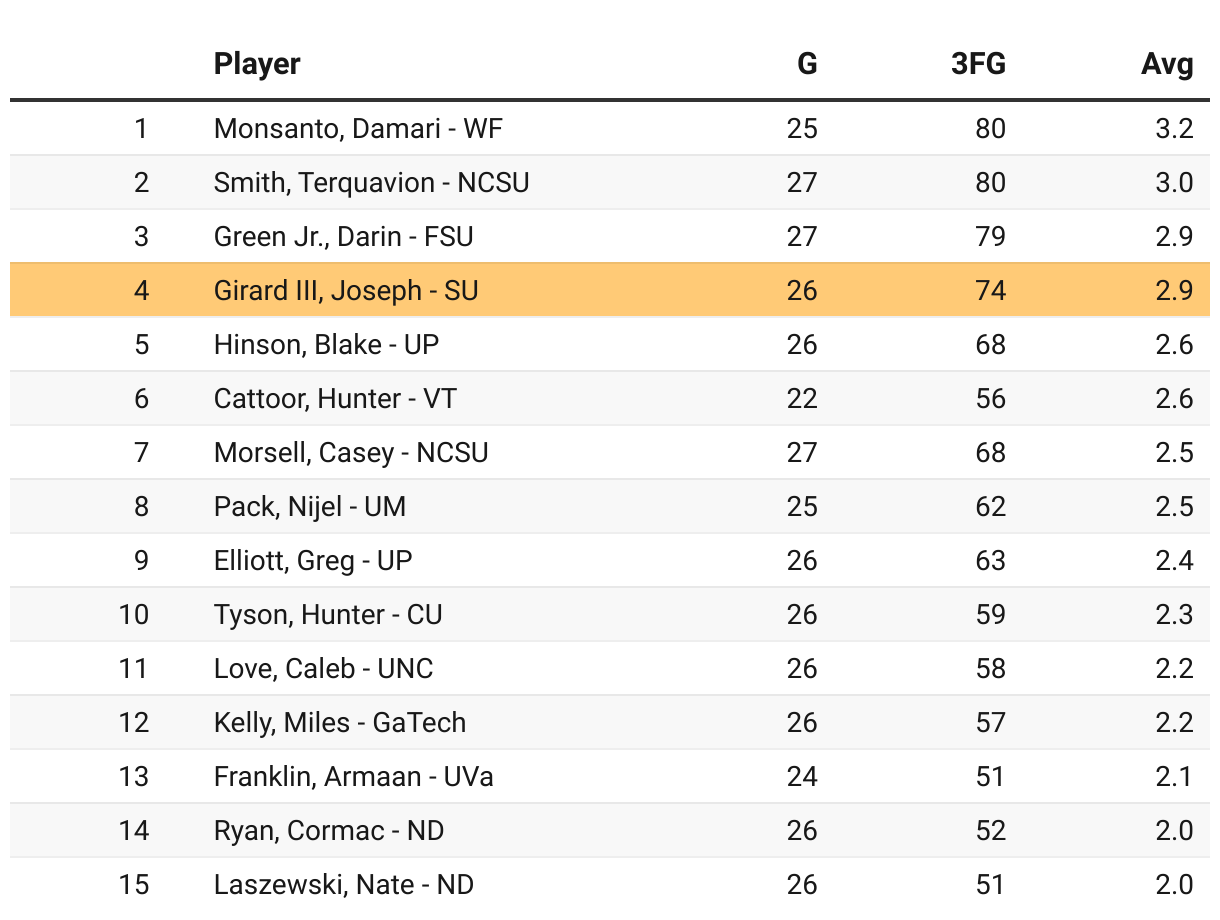Screen dimensions: 1220x920
Task: Click the Avg column header
Action: [x=1167, y=65]
